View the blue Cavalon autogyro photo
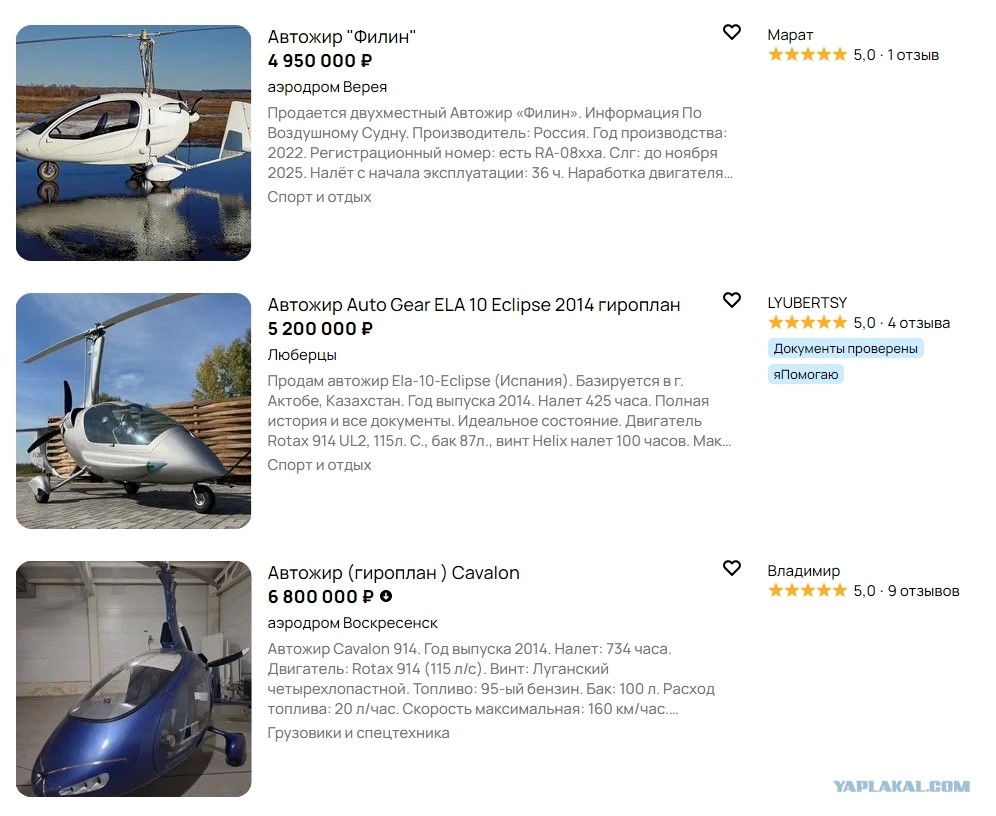Screen dimensions: 996x816 tap(133, 679)
